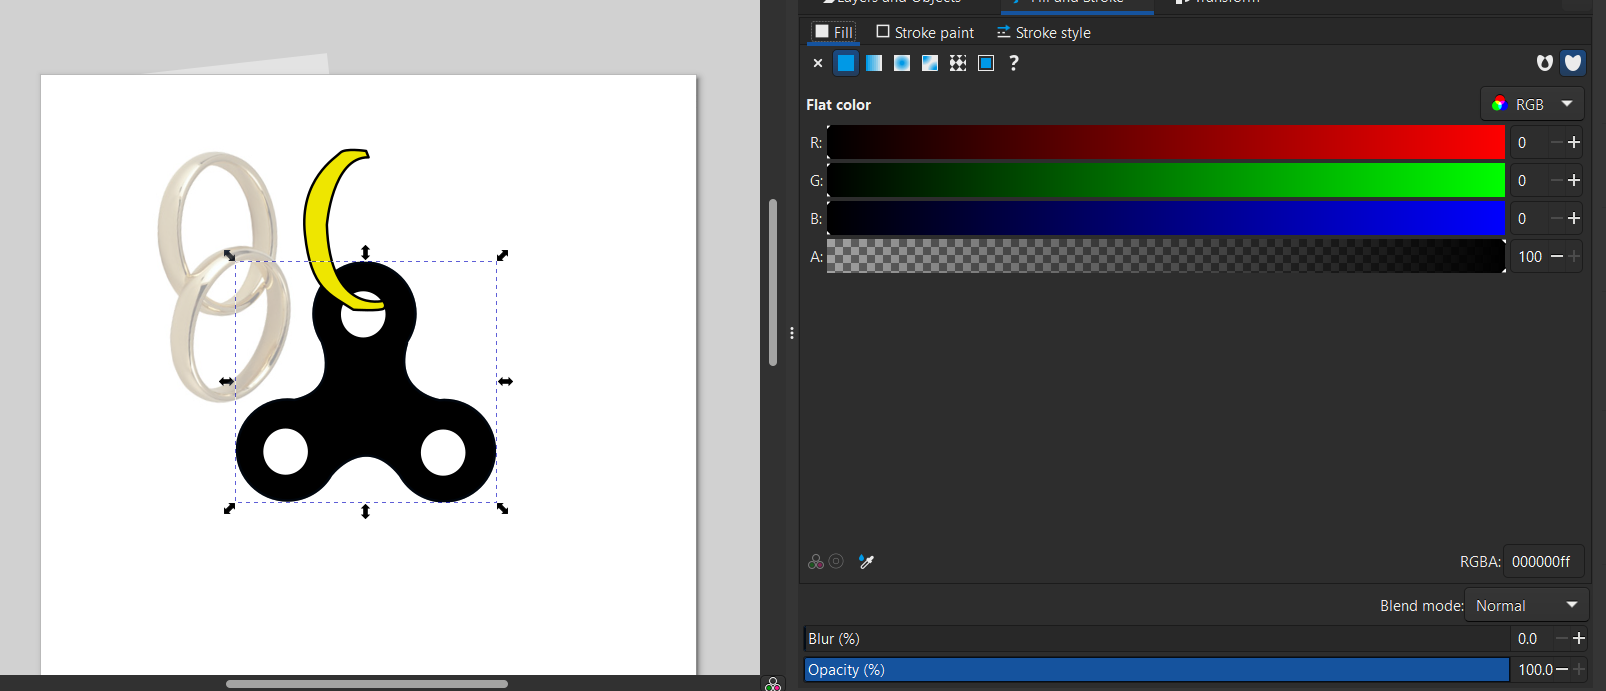Pick a color with the eyedropper icon

(866, 562)
